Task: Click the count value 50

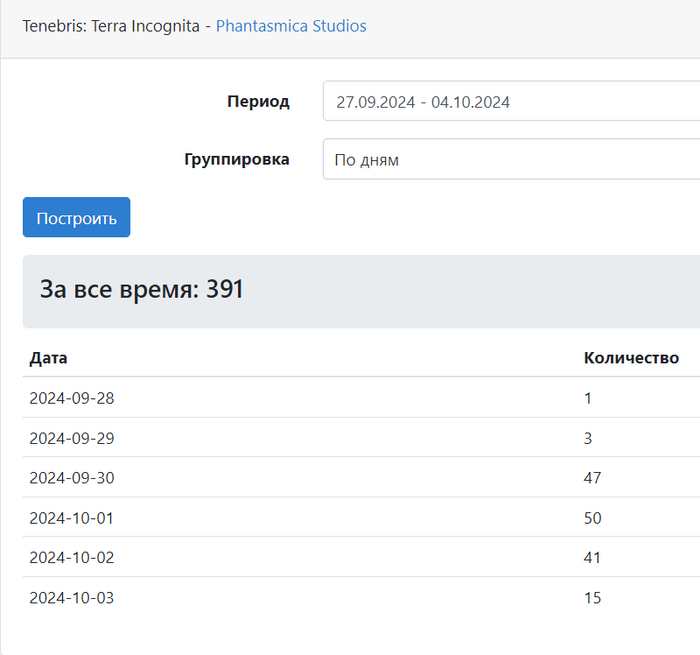Action: (x=593, y=518)
